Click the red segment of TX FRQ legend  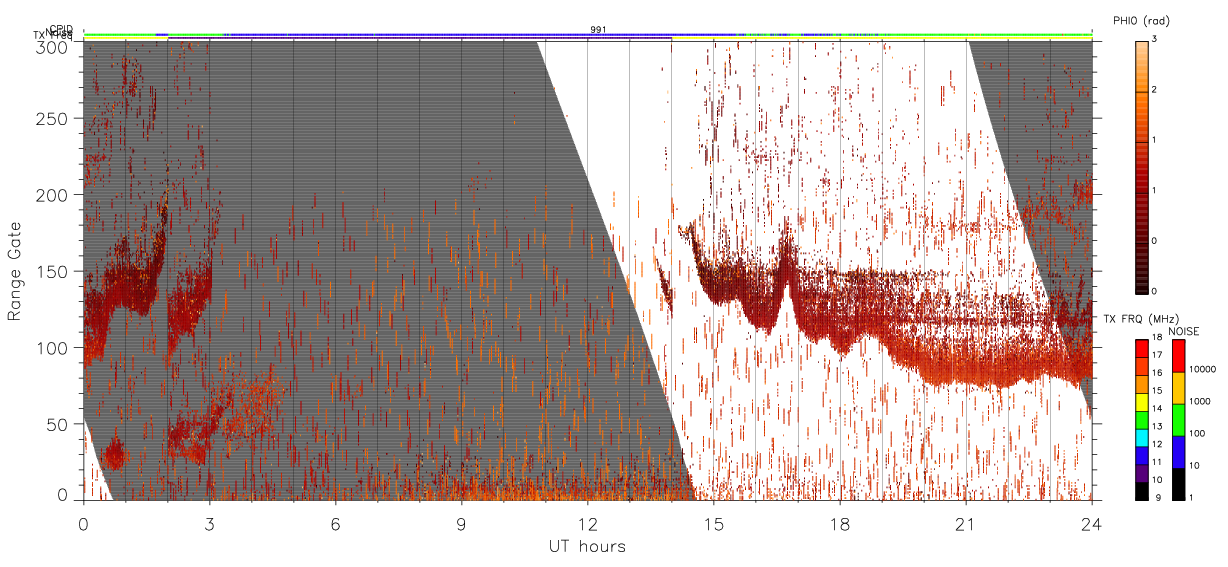click(1140, 349)
